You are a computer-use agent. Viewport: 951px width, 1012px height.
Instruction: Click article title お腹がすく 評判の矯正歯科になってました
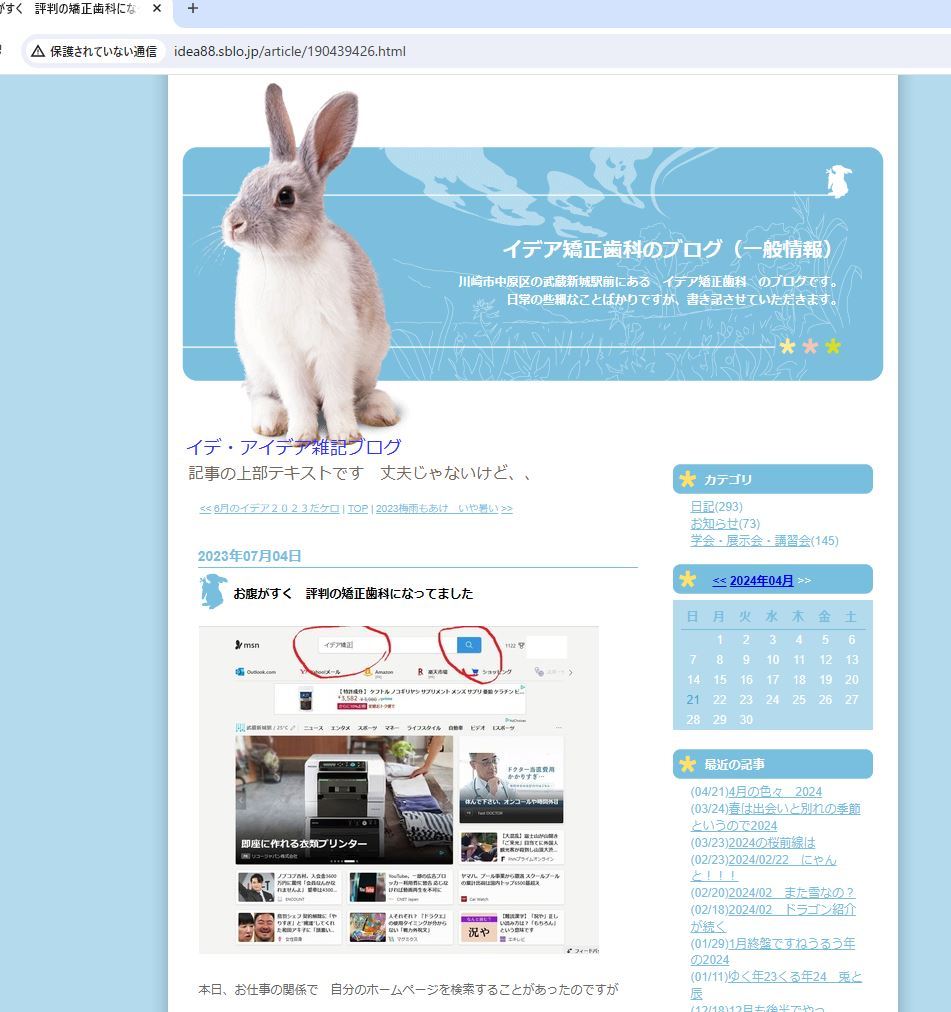point(353,593)
